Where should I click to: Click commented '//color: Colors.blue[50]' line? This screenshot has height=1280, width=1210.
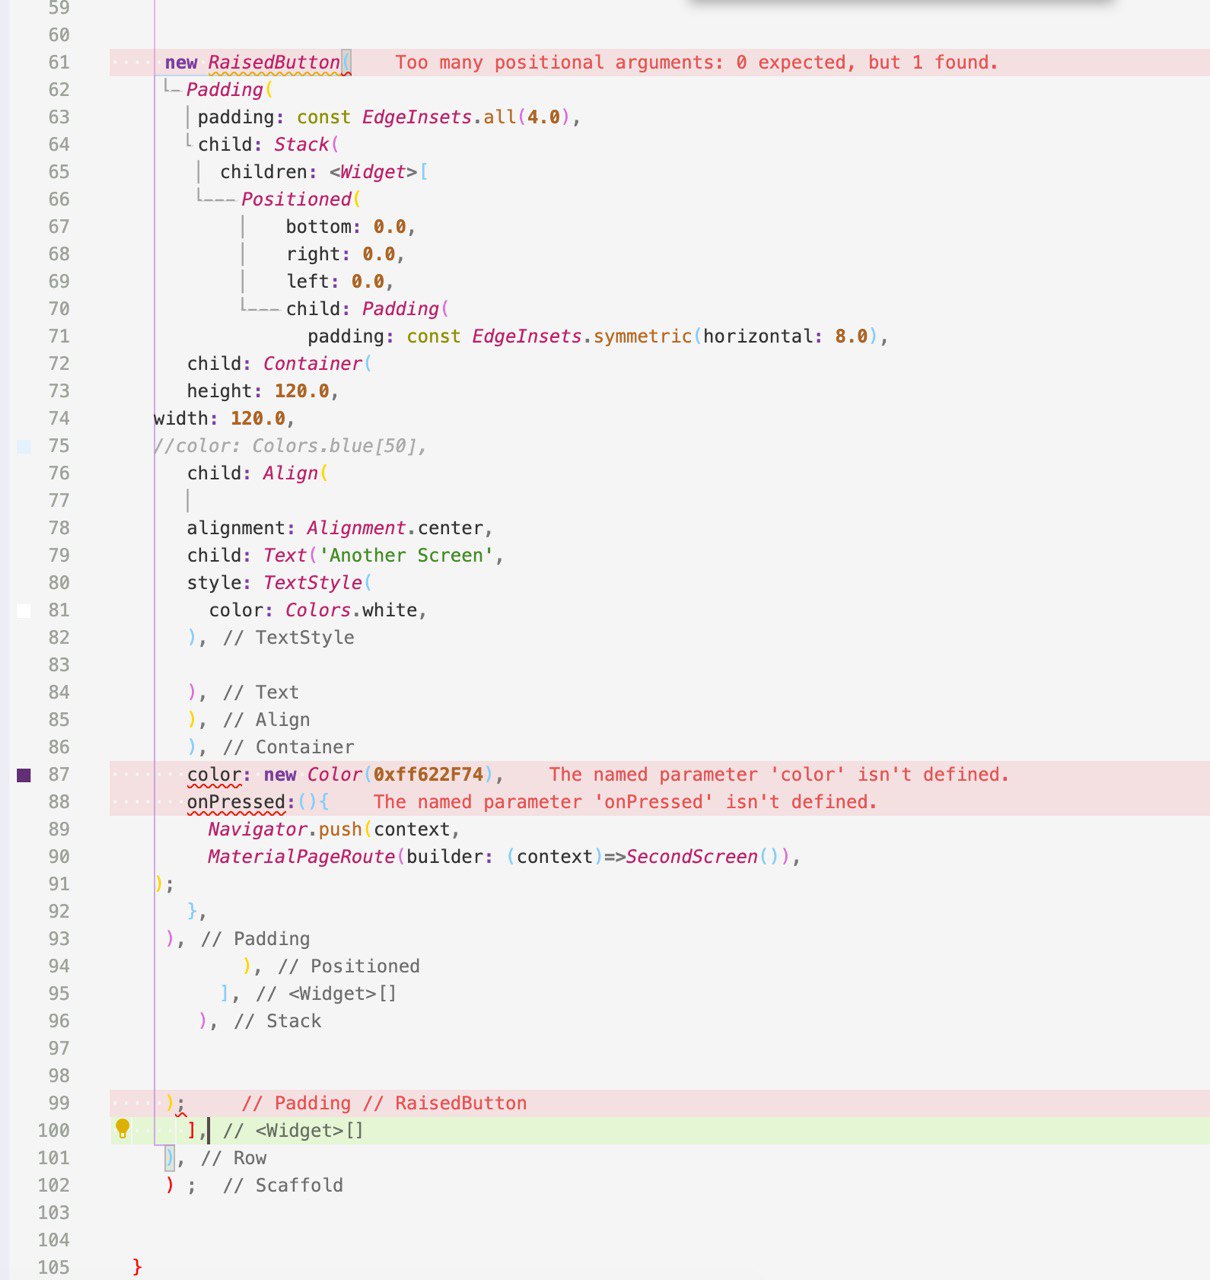291,446
